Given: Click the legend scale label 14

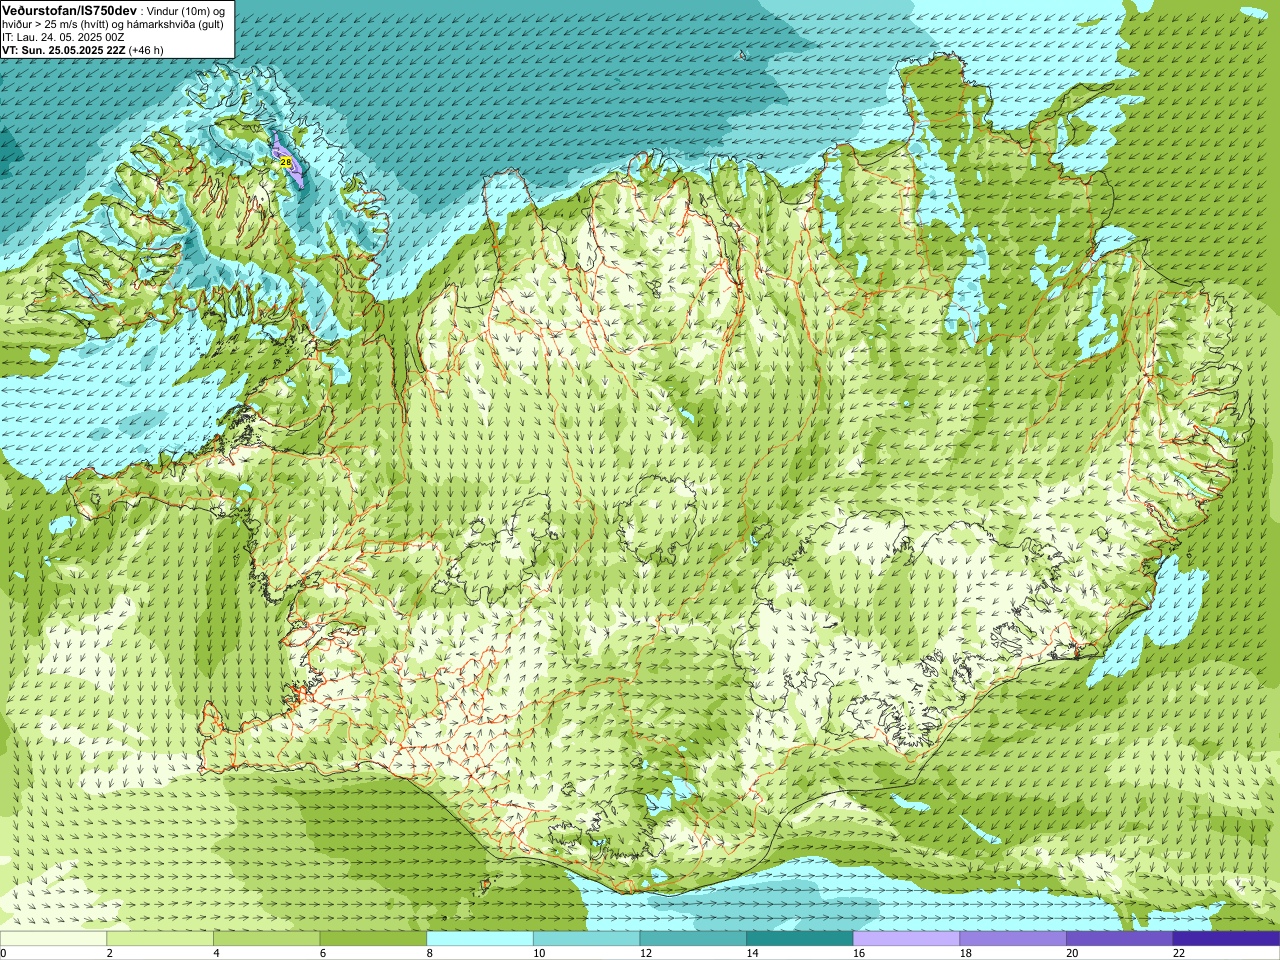Looking at the screenshot, I should pos(753,954).
